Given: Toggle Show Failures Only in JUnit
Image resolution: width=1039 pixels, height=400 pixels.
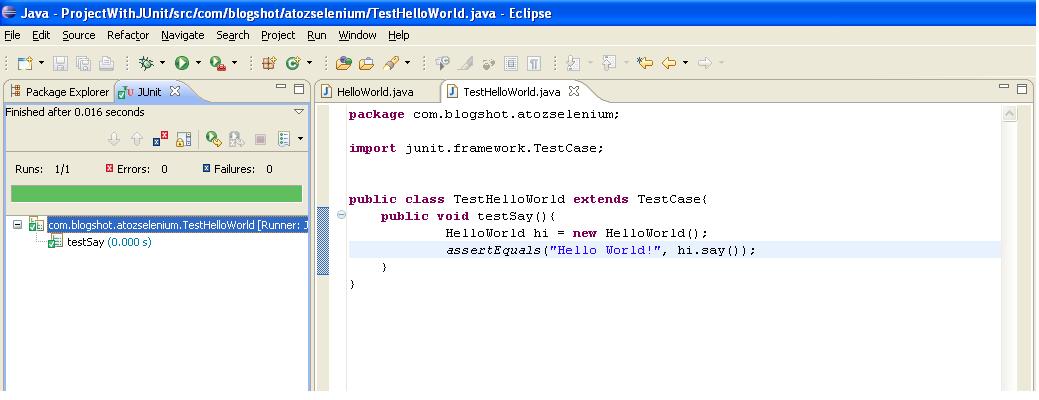Looking at the screenshot, I should (x=160, y=139).
